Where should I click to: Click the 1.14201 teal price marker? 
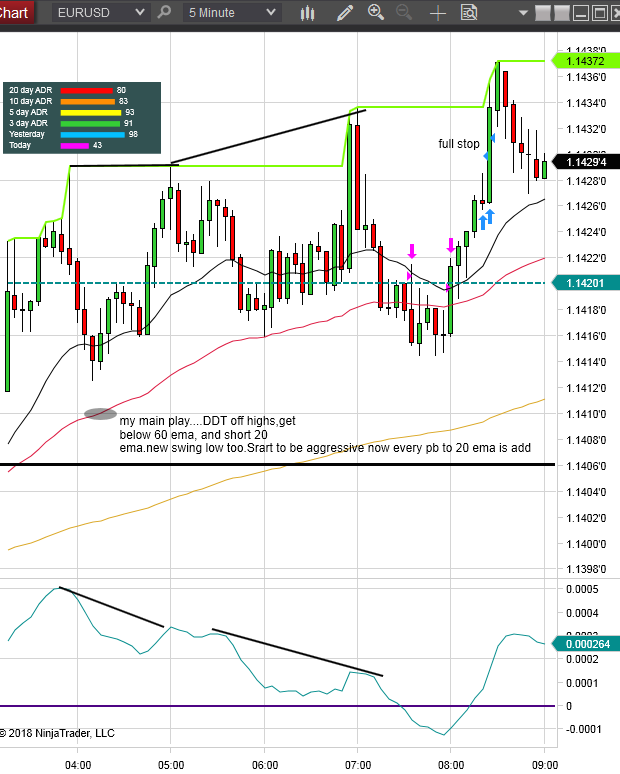coord(585,283)
